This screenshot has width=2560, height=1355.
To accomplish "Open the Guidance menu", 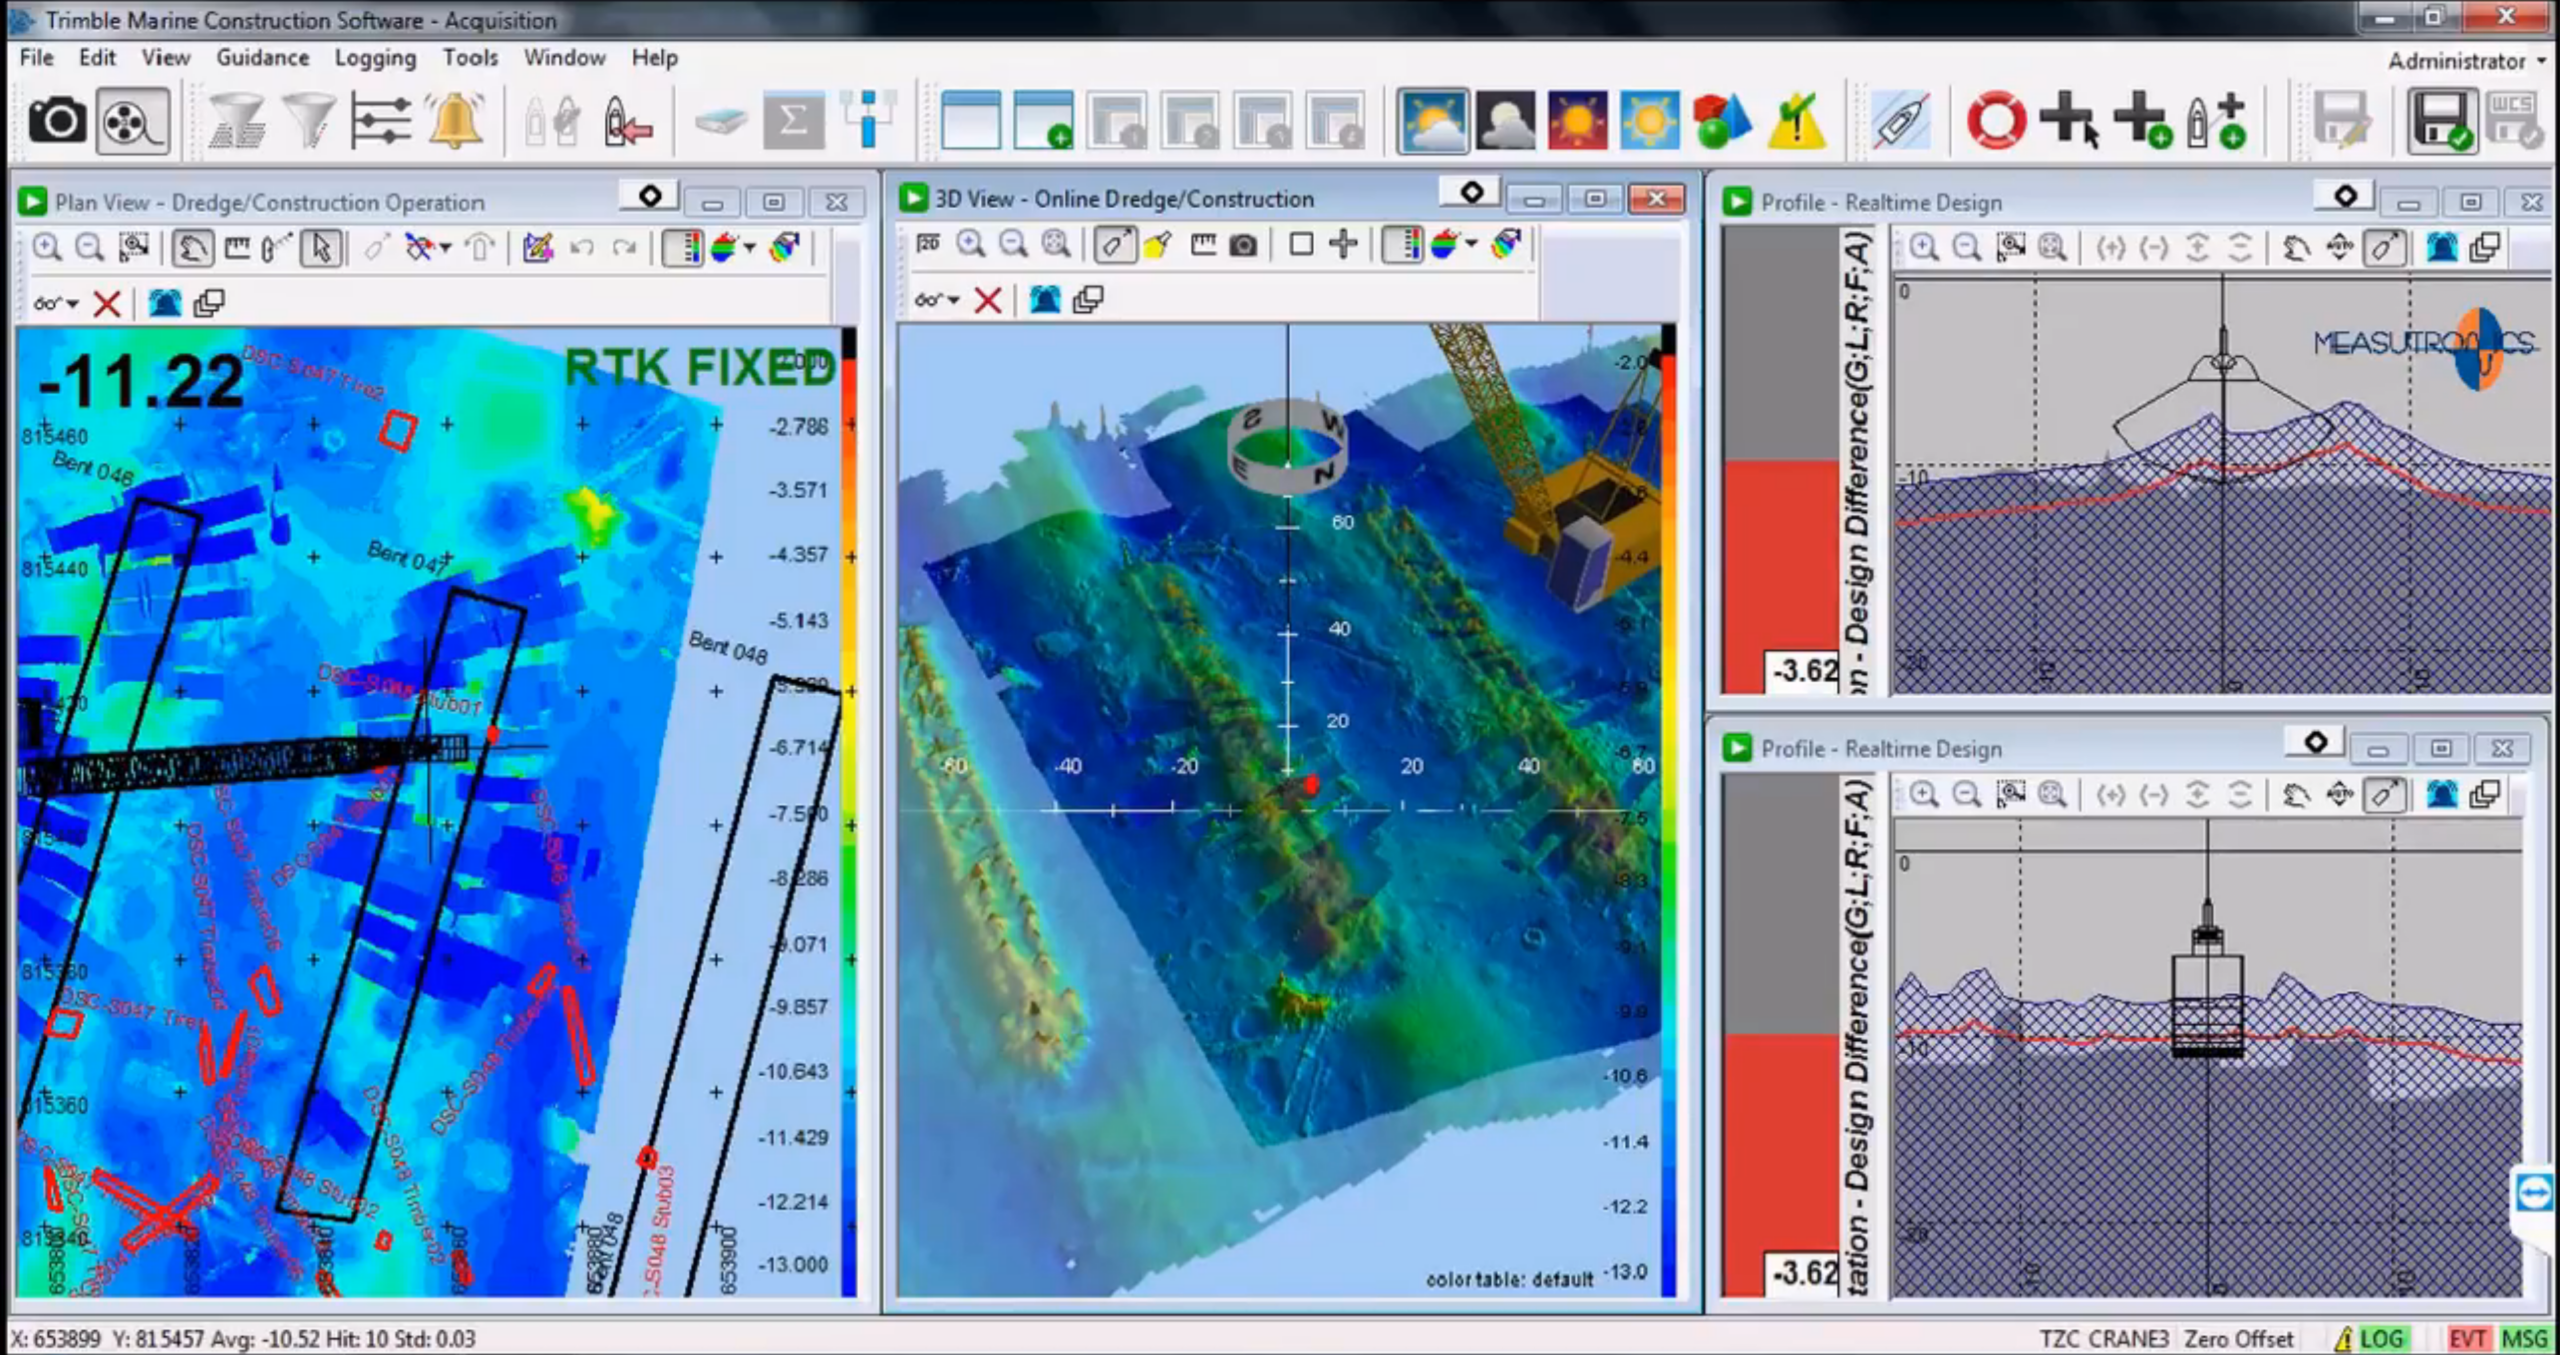I will pos(262,58).
